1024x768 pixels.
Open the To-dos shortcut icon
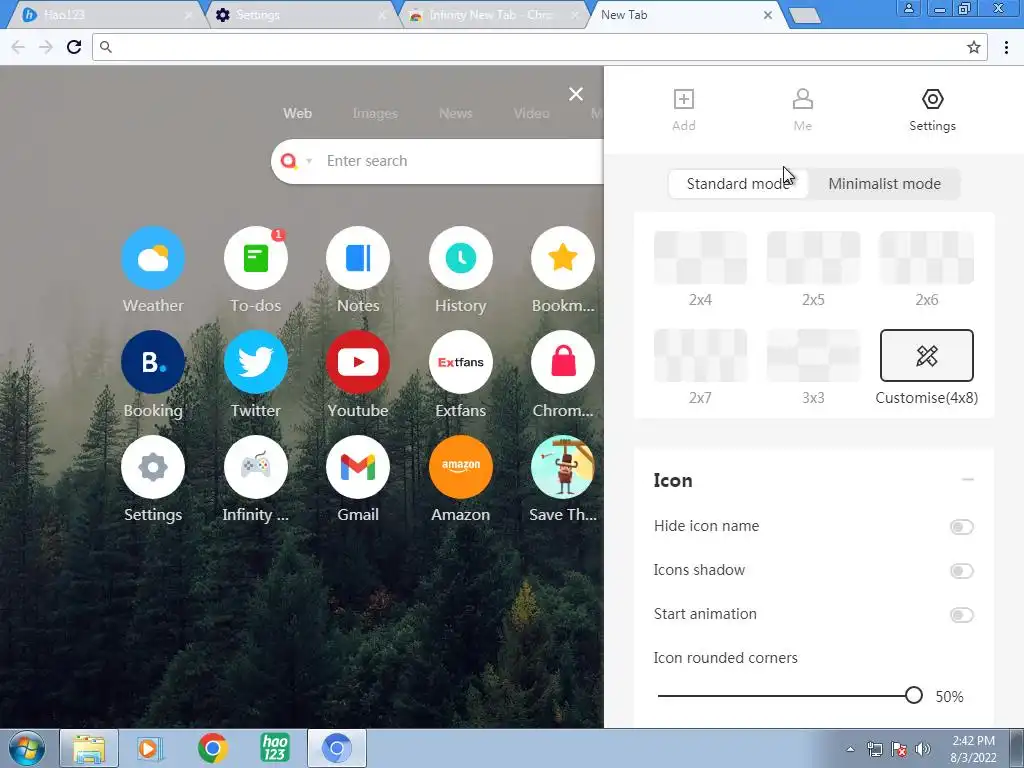pos(255,258)
